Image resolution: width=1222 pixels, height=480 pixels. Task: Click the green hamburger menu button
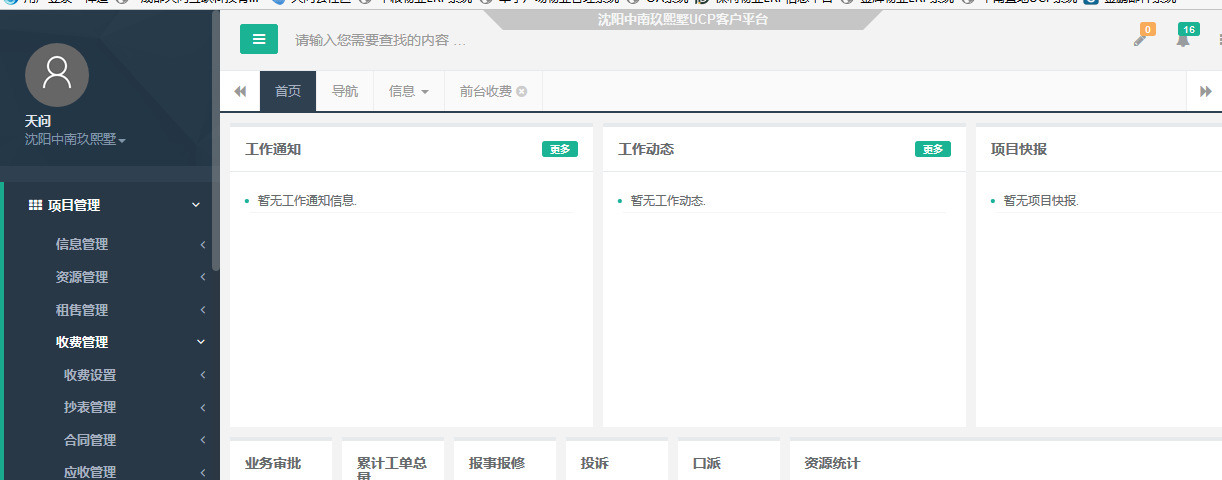[258, 39]
